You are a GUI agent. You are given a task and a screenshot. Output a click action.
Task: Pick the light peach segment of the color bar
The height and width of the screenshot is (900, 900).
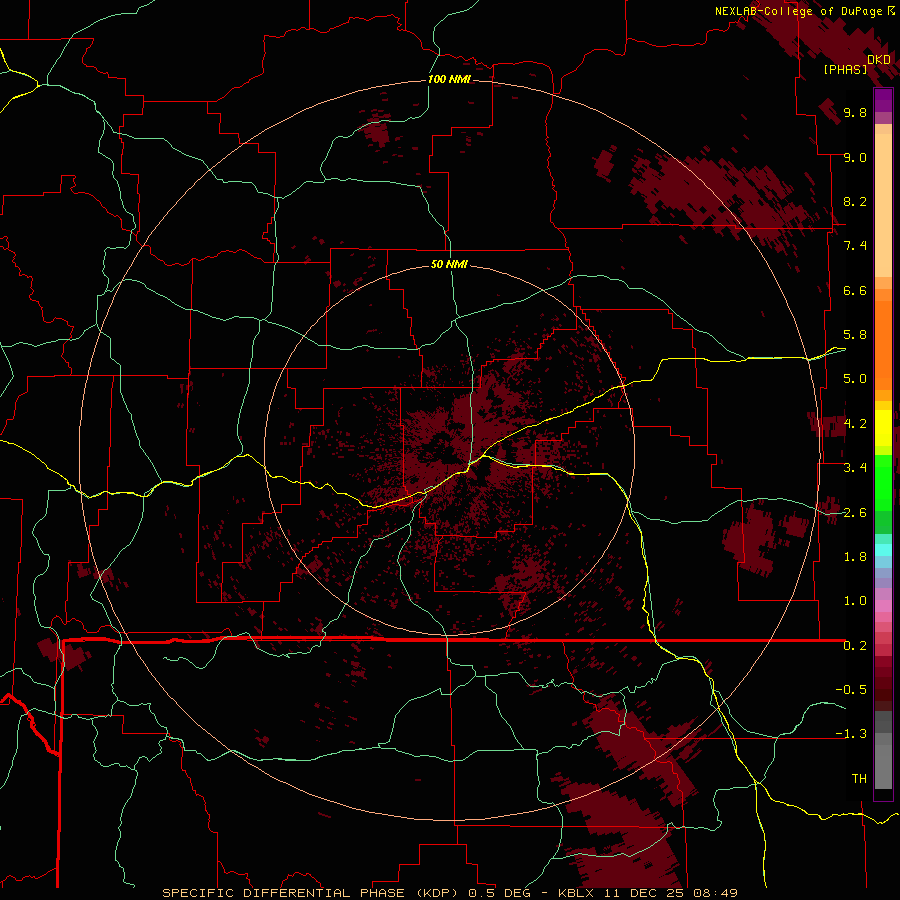(883, 205)
